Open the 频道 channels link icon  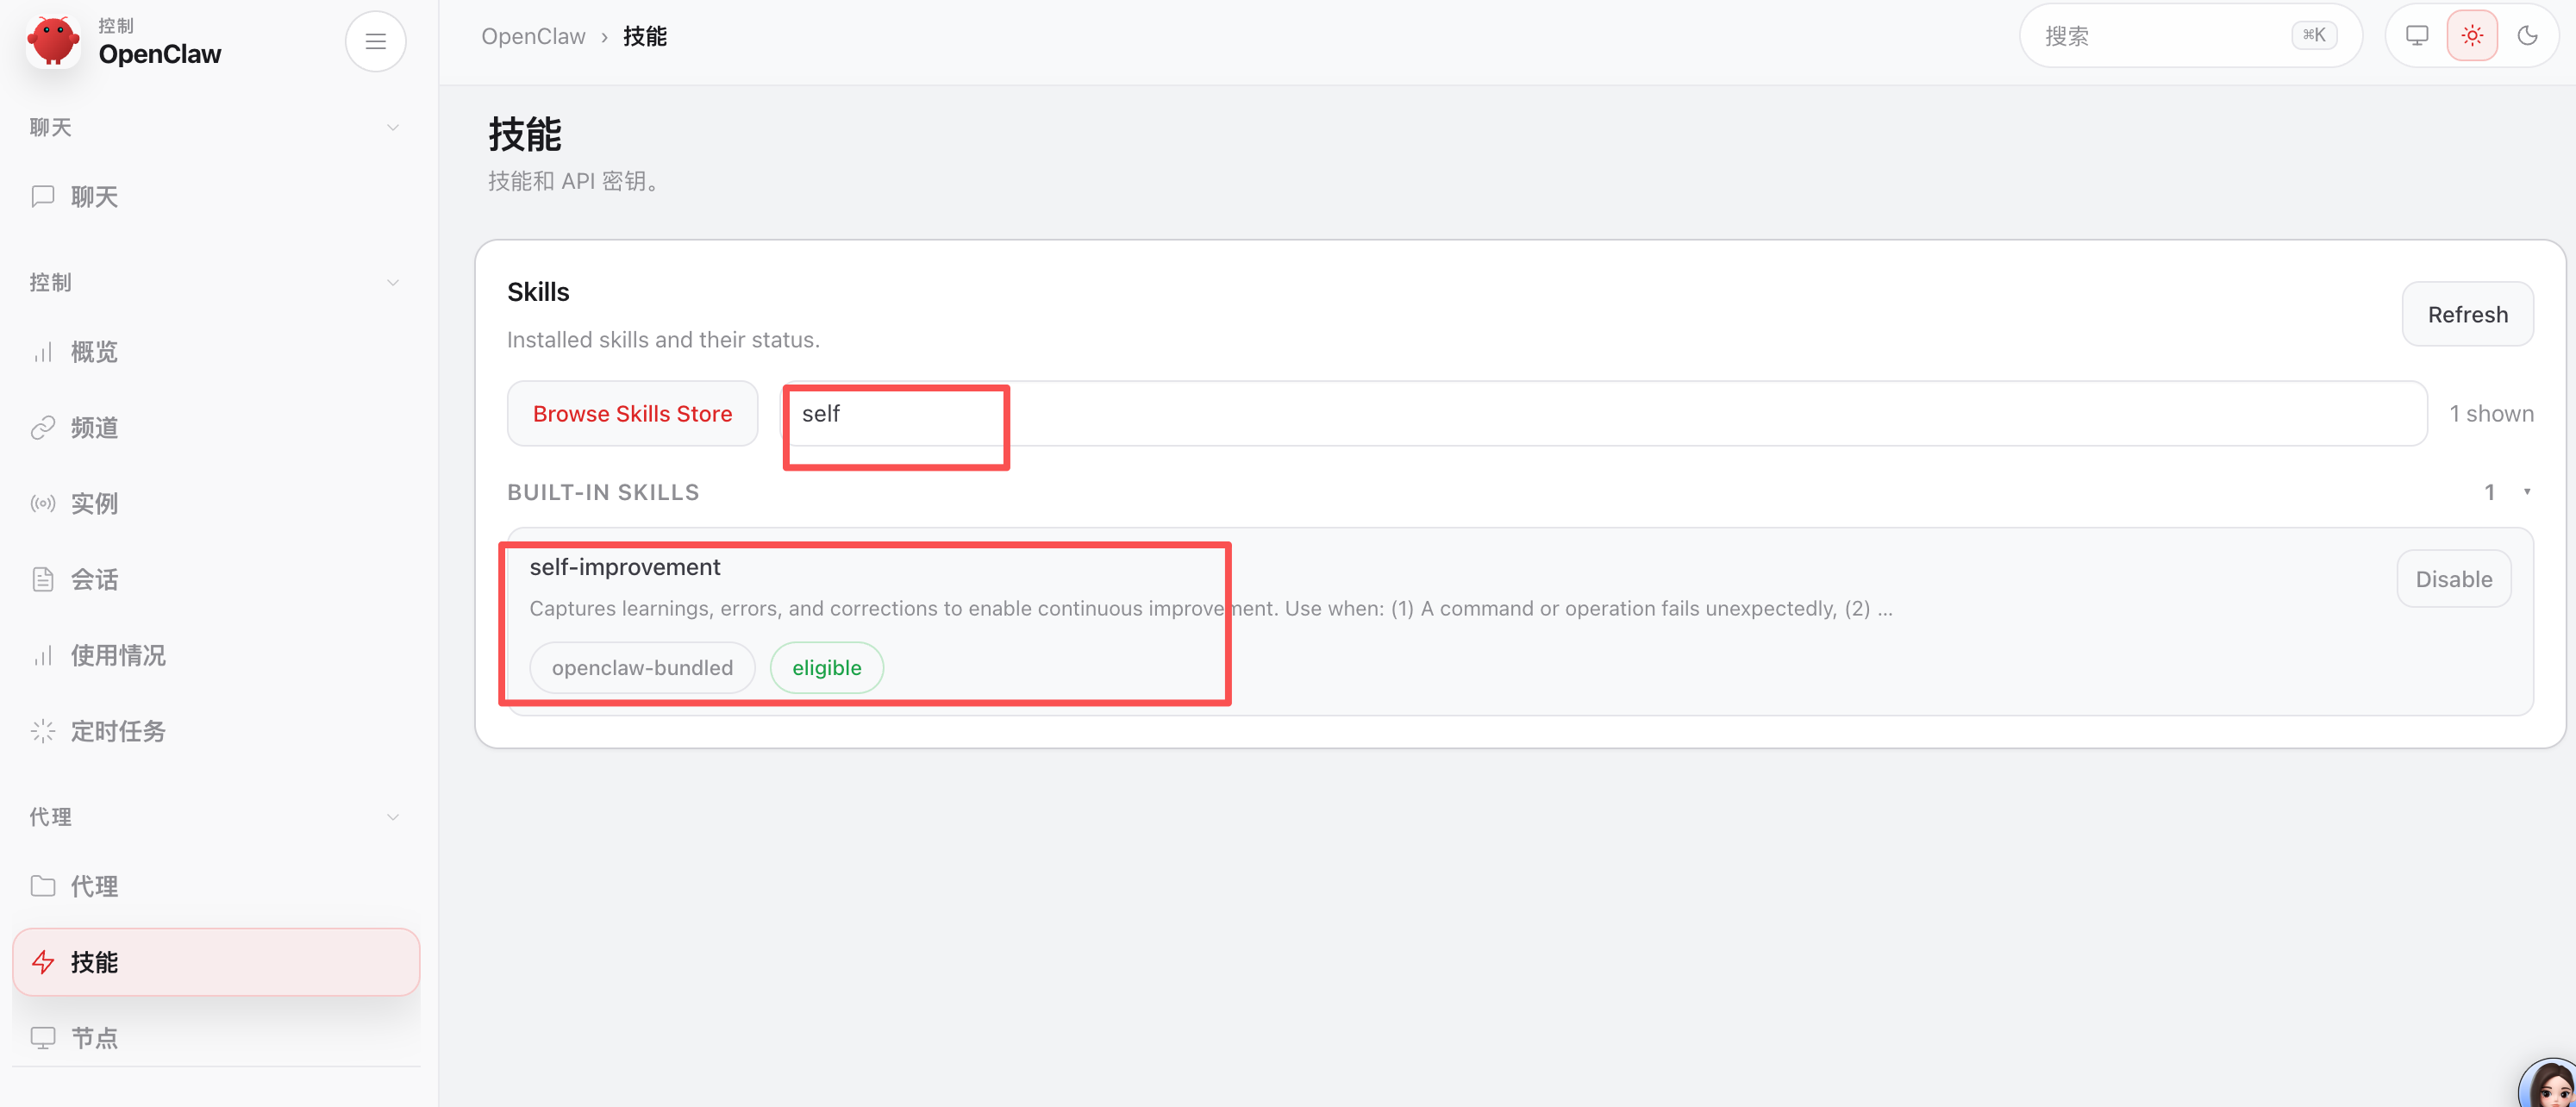point(43,428)
